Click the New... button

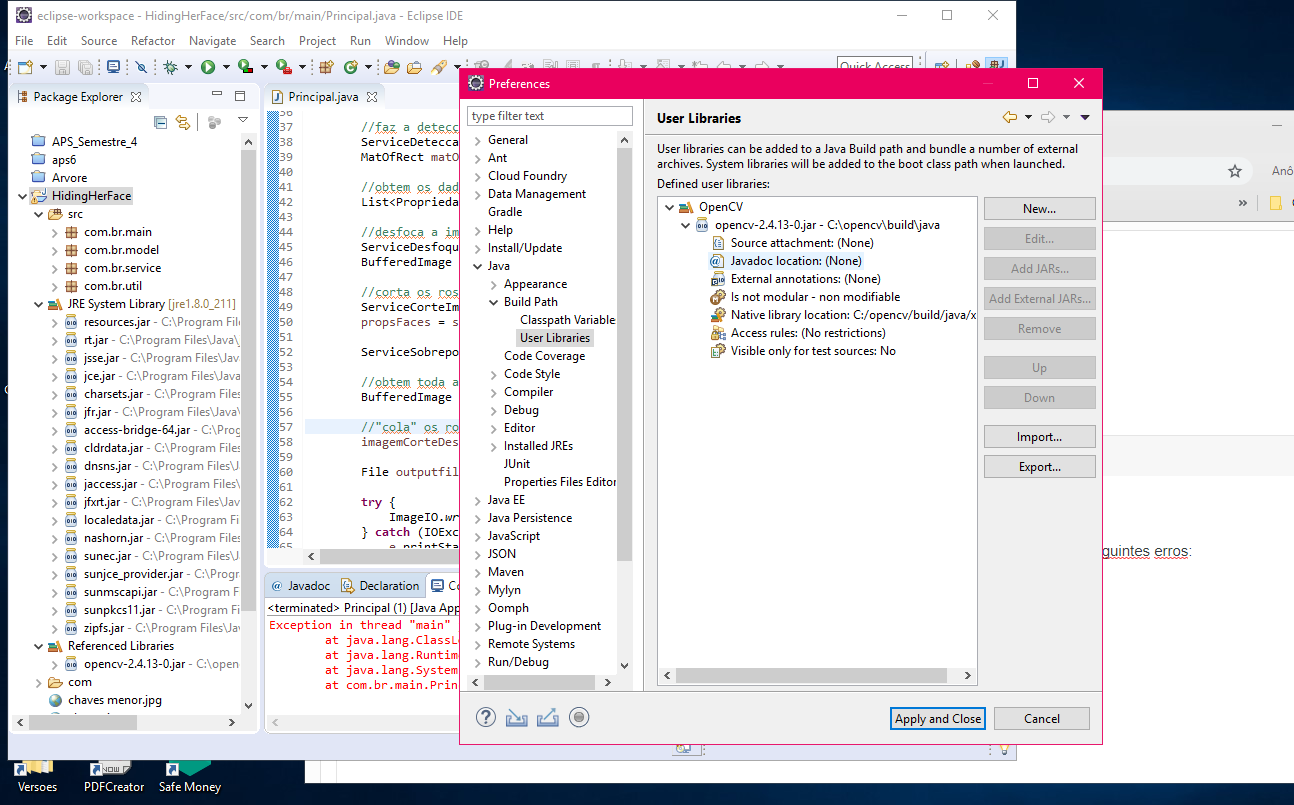click(x=1039, y=209)
